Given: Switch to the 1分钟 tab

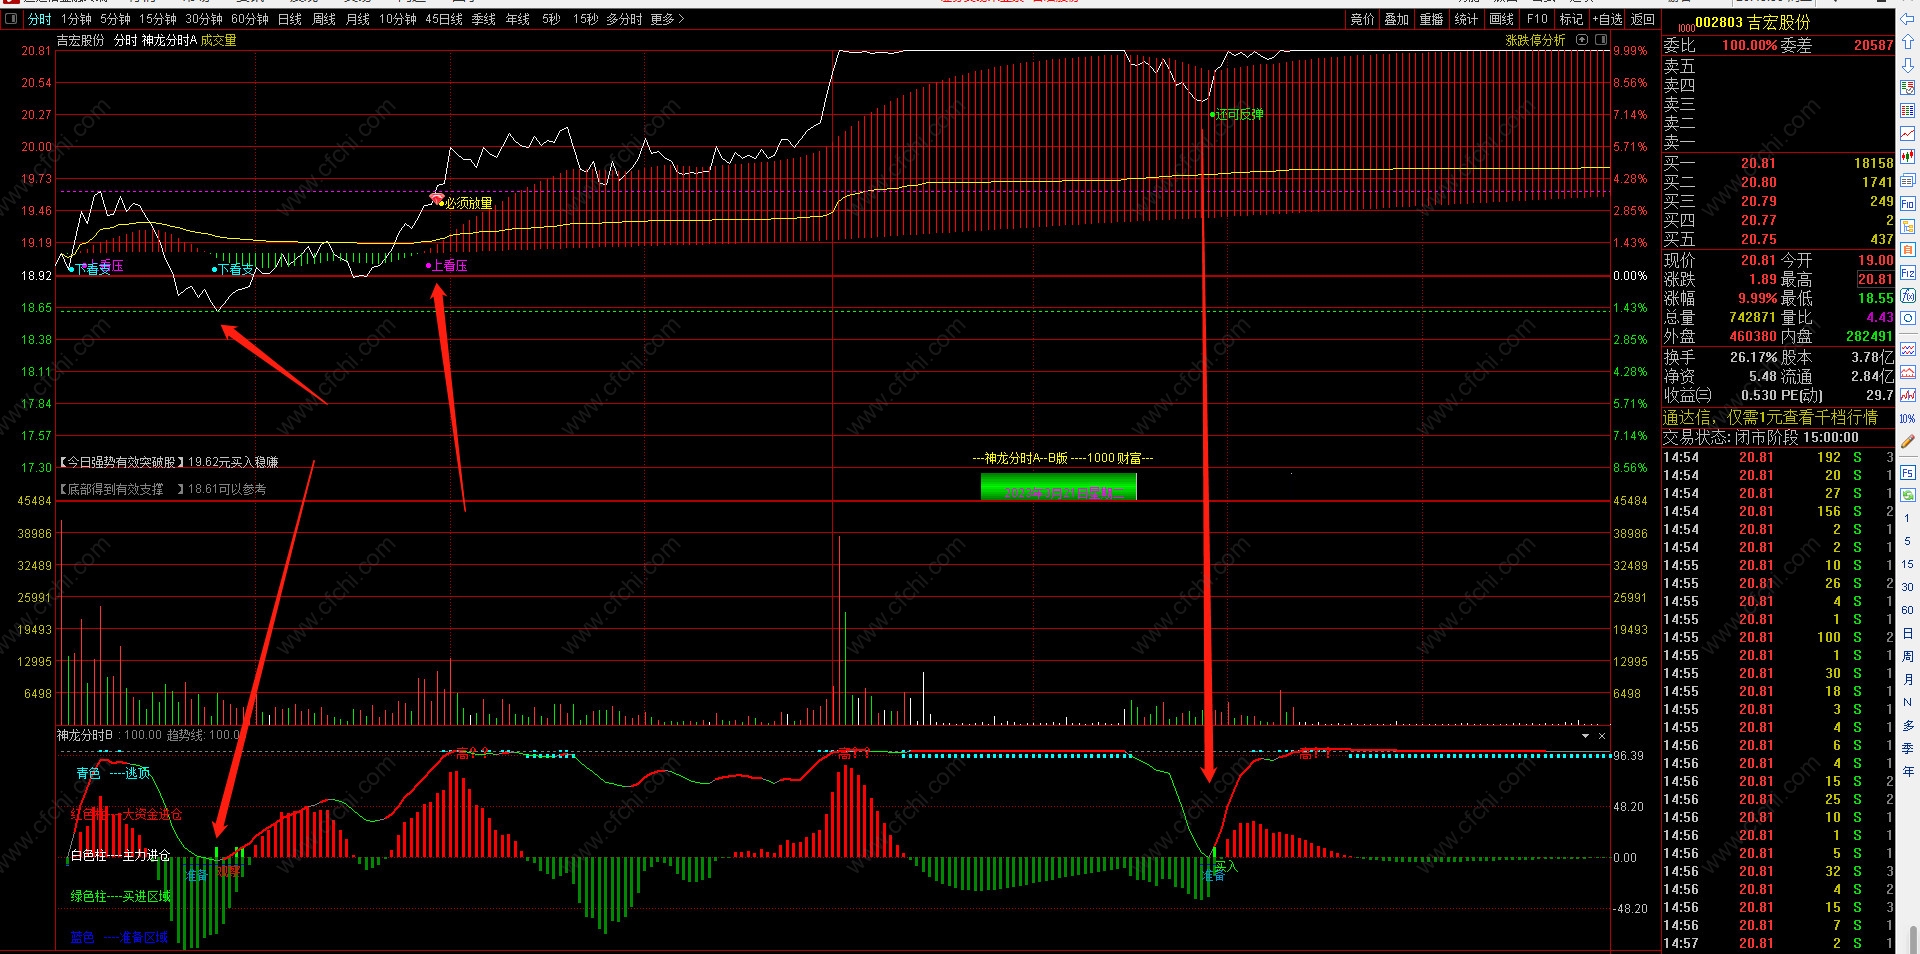Looking at the screenshot, I should [x=76, y=19].
